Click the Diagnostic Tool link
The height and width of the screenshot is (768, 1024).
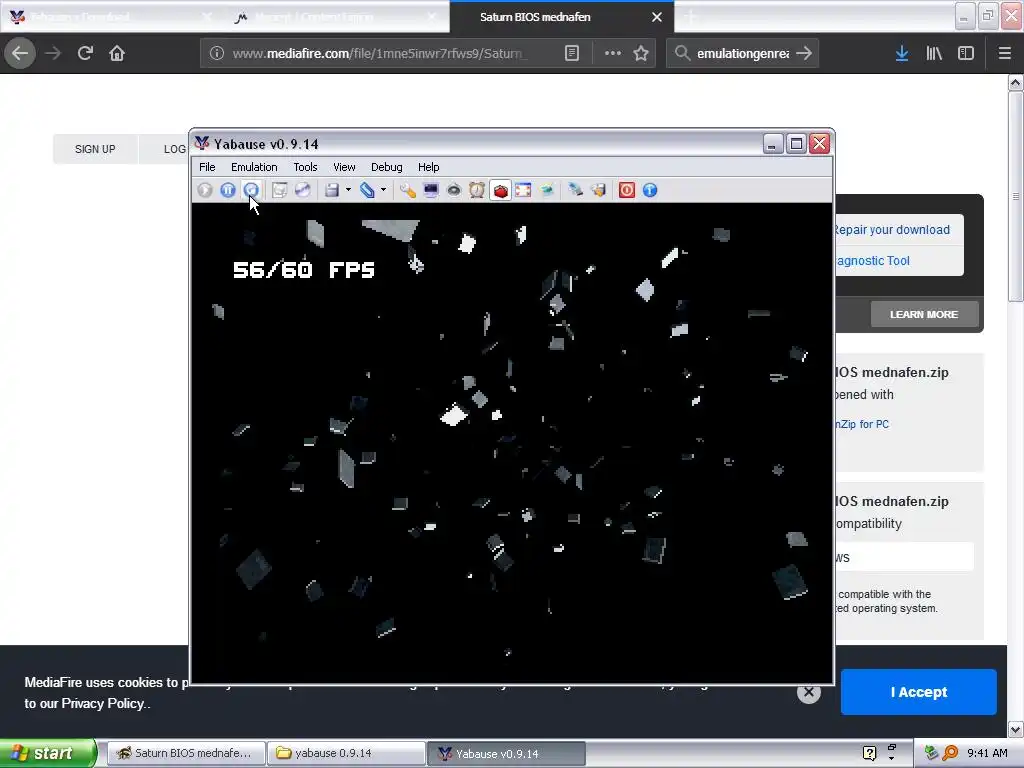click(872, 261)
